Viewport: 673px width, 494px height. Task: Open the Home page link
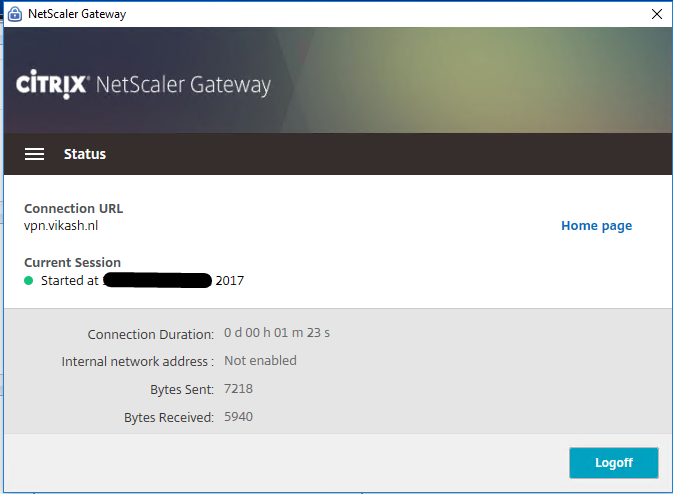tap(597, 225)
